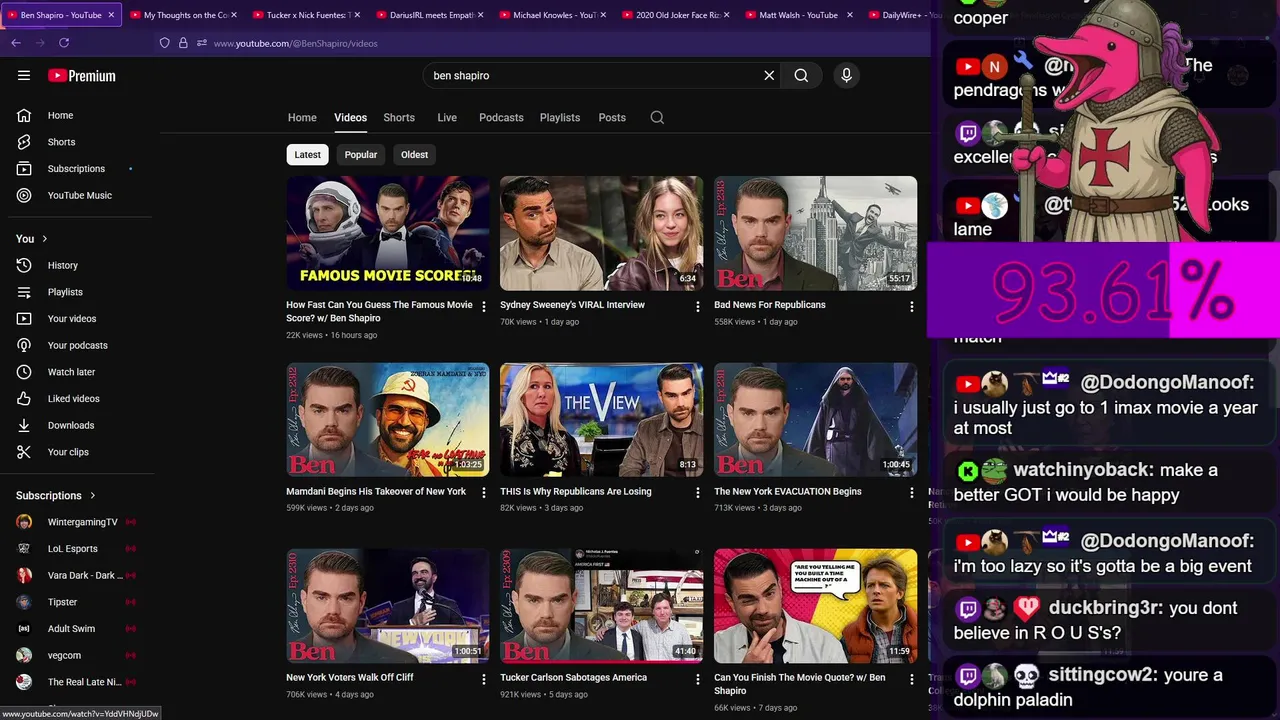Switch to channel Posts tab
Viewport: 1280px width, 720px height.
point(612,117)
